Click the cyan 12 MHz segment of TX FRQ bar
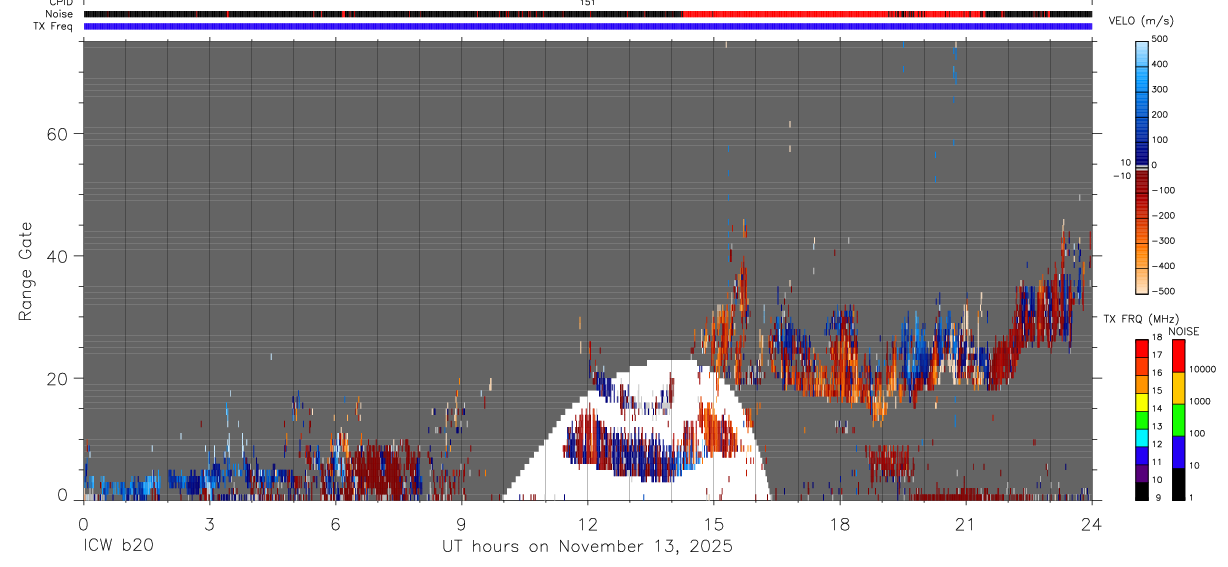 click(x=1142, y=437)
